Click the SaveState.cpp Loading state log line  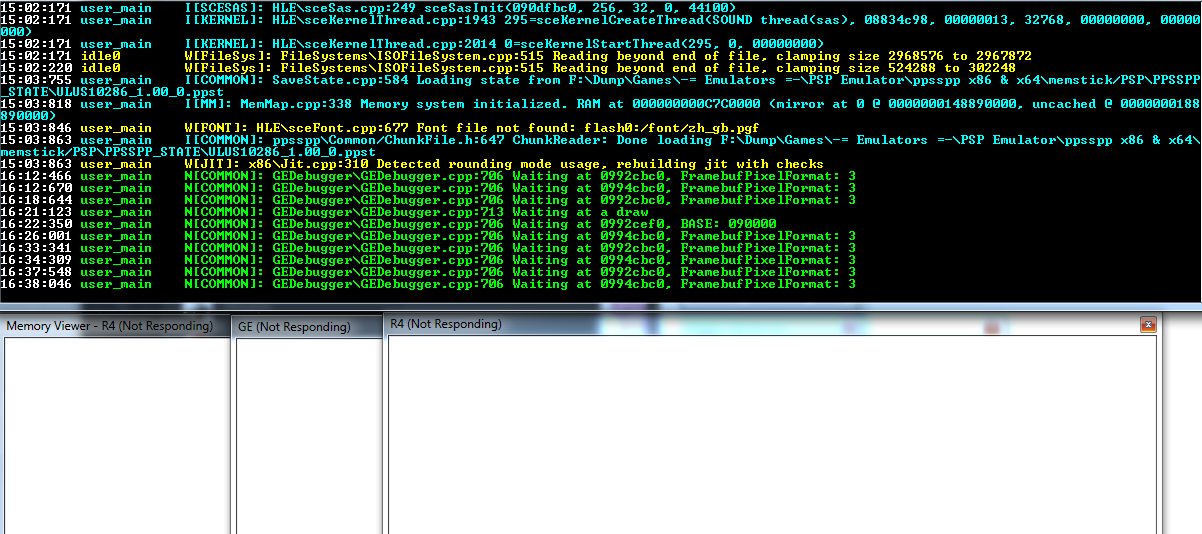pos(600,80)
